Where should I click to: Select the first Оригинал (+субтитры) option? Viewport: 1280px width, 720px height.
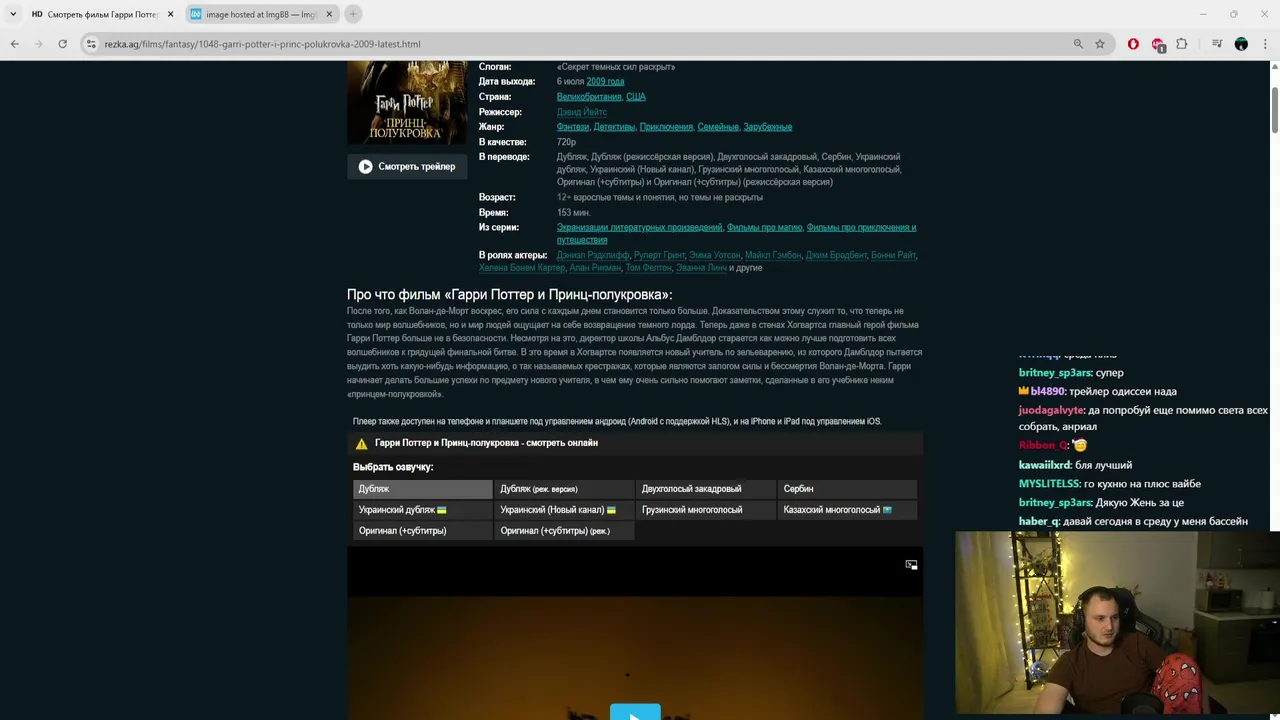(422, 531)
